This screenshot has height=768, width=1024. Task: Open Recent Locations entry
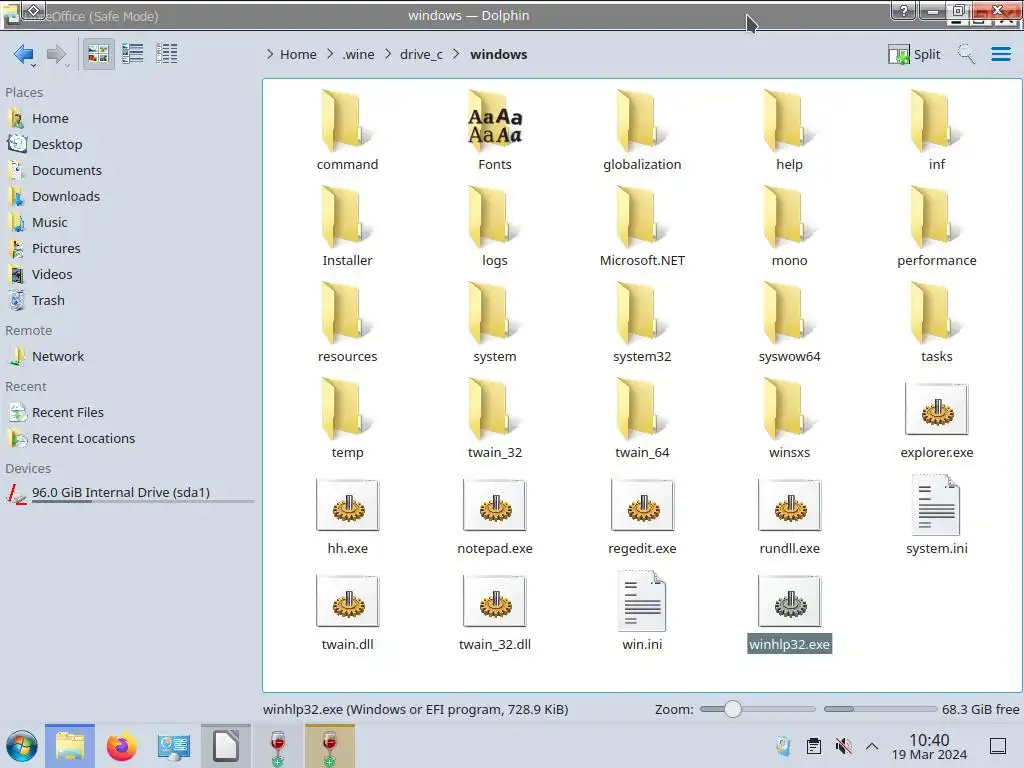83,439
